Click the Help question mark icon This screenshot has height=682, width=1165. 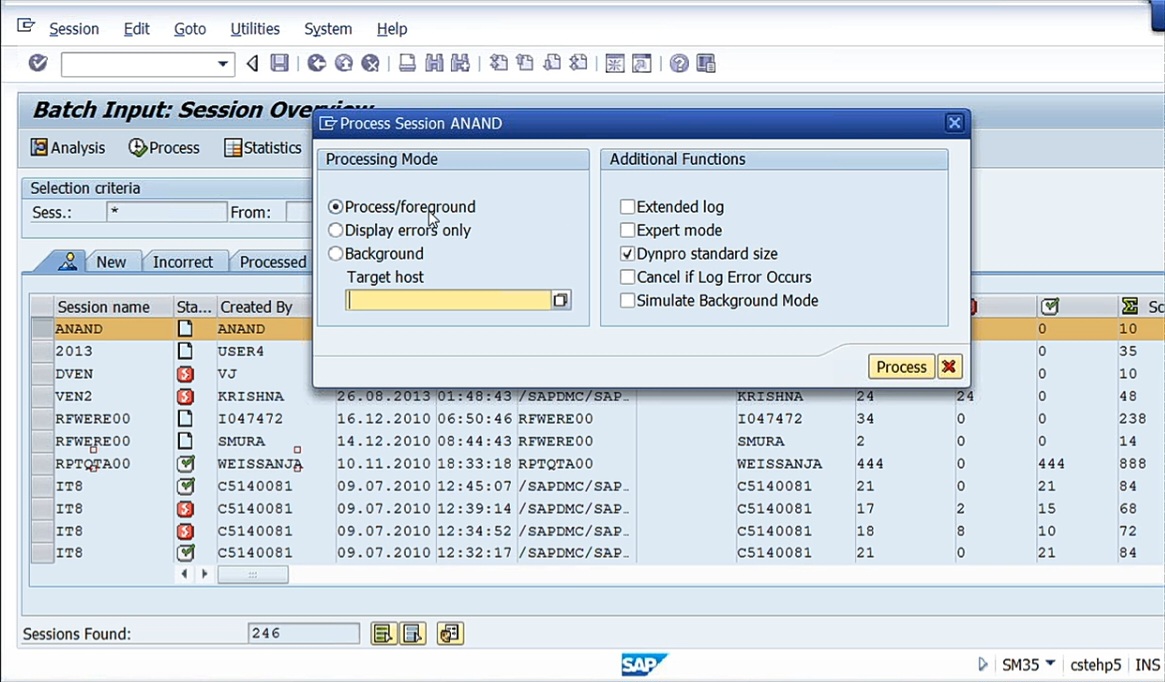point(678,64)
